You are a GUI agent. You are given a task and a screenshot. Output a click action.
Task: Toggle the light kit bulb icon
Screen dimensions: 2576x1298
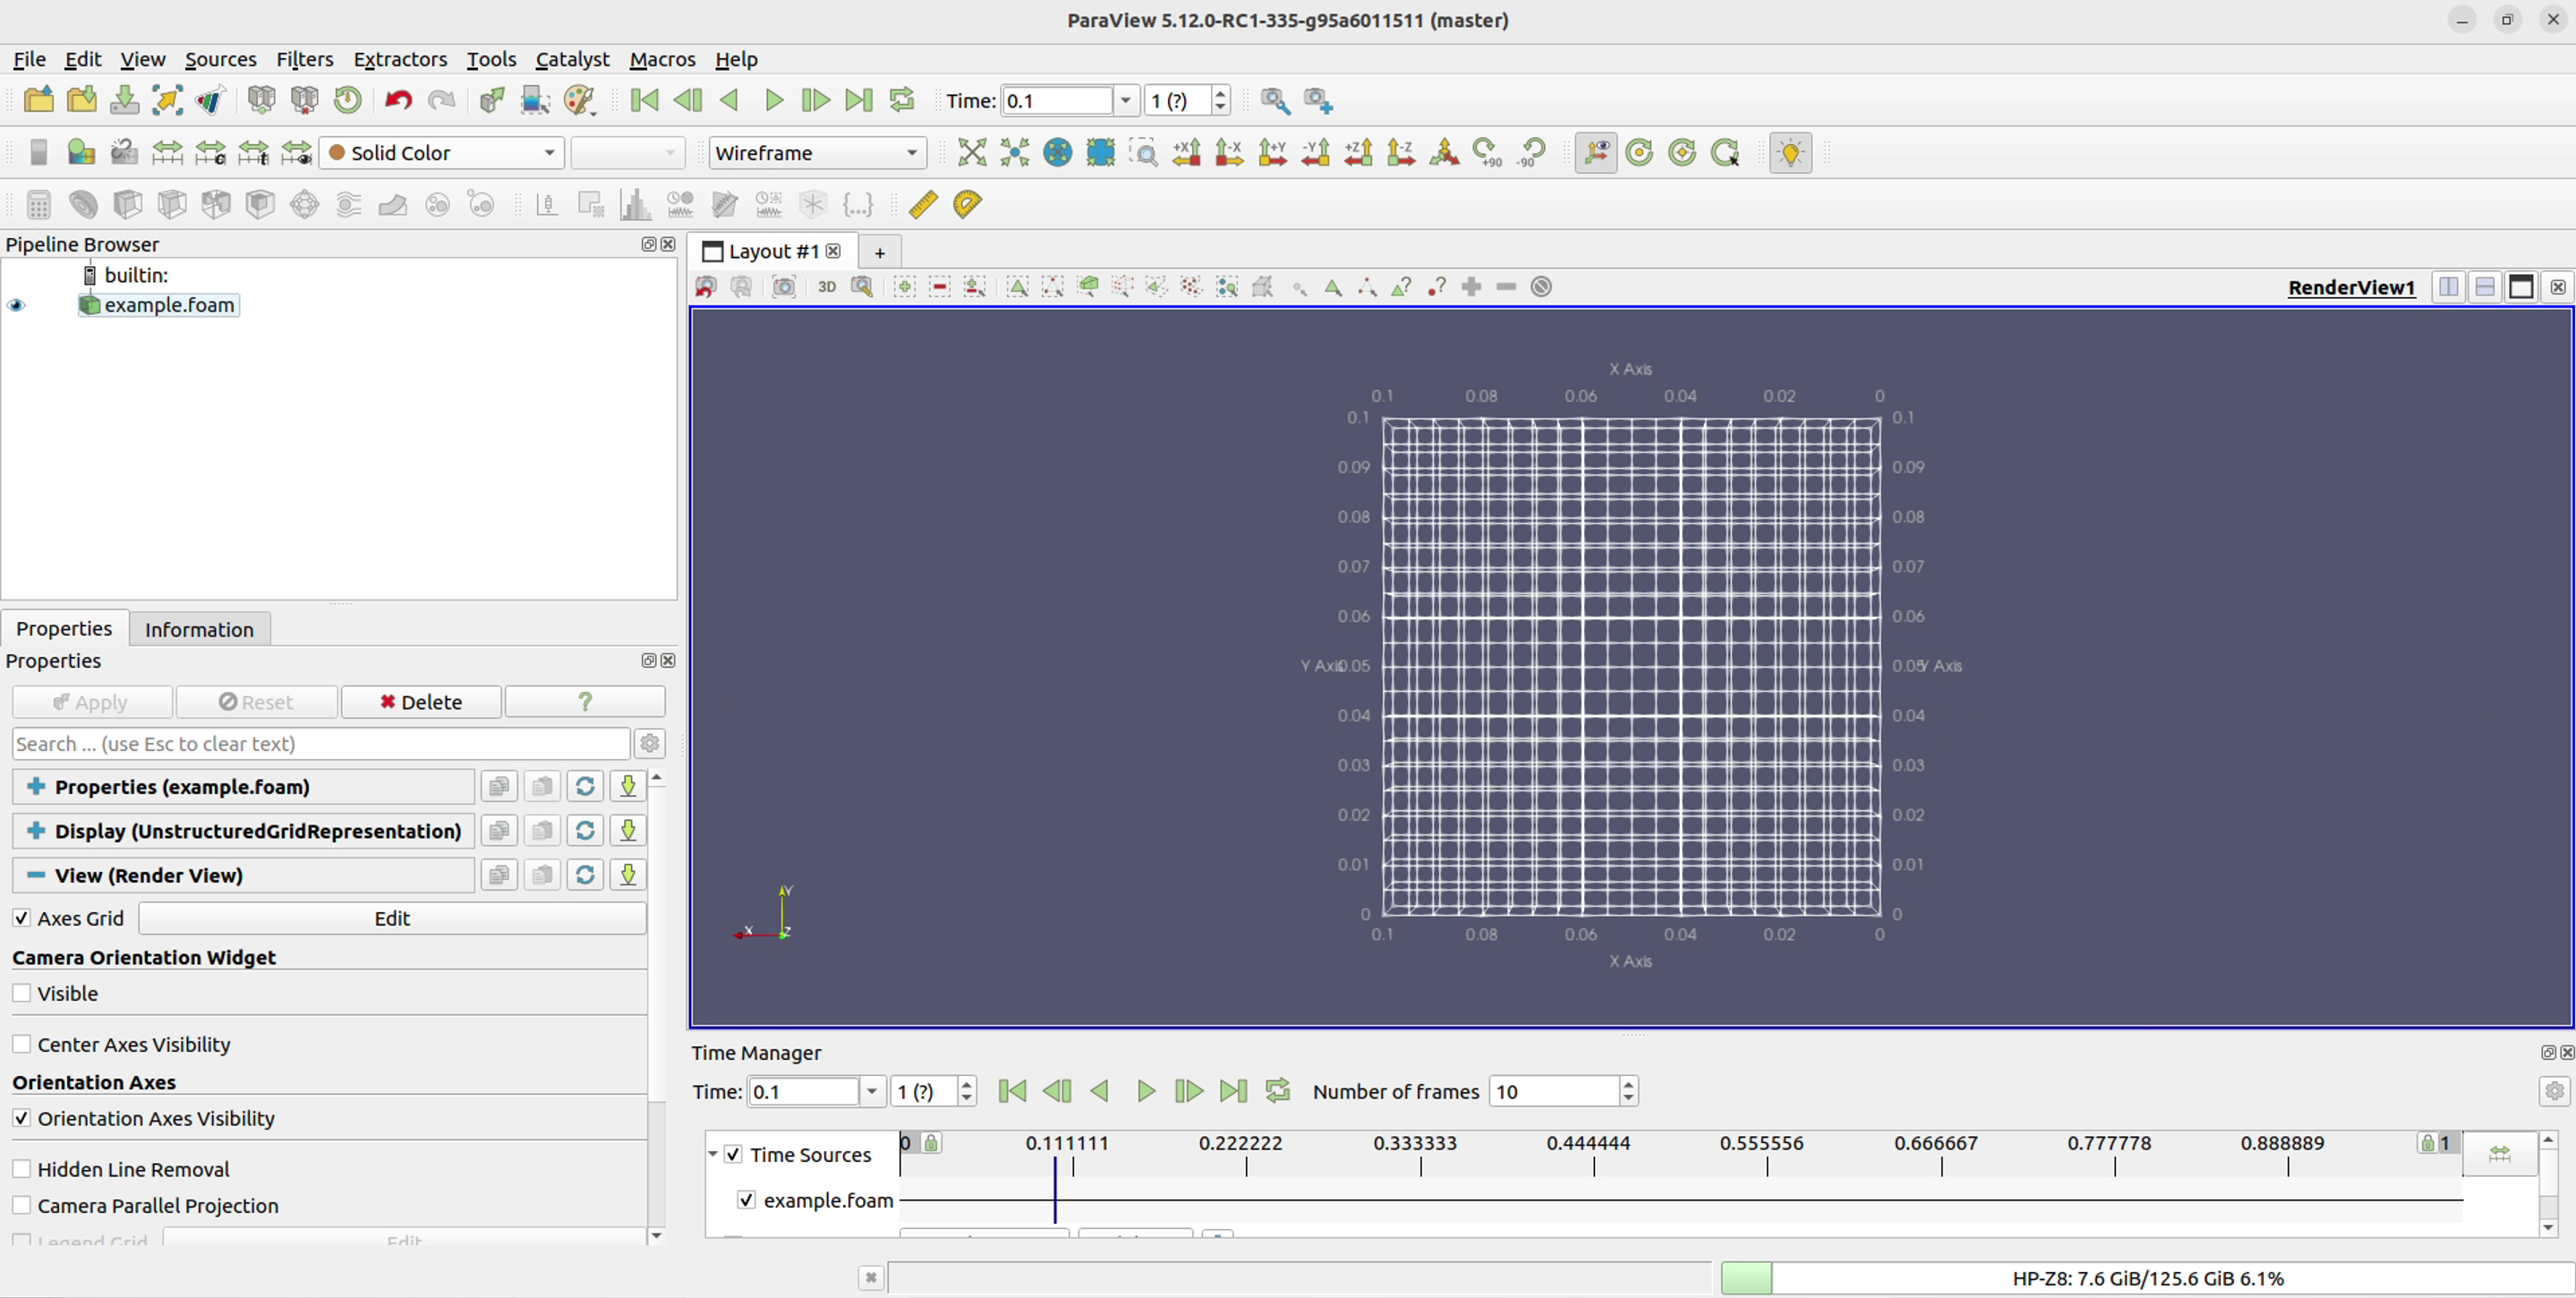click(1789, 153)
